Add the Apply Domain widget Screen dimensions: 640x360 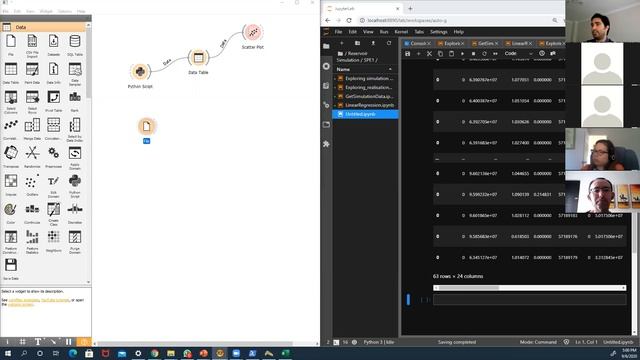coord(75,158)
